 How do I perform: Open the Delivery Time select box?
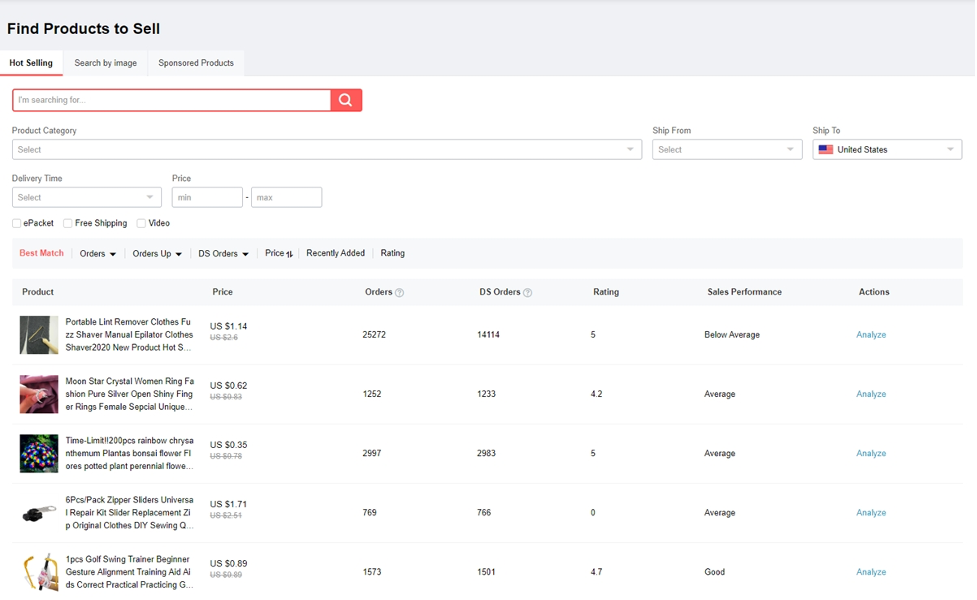tap(86, 197)
